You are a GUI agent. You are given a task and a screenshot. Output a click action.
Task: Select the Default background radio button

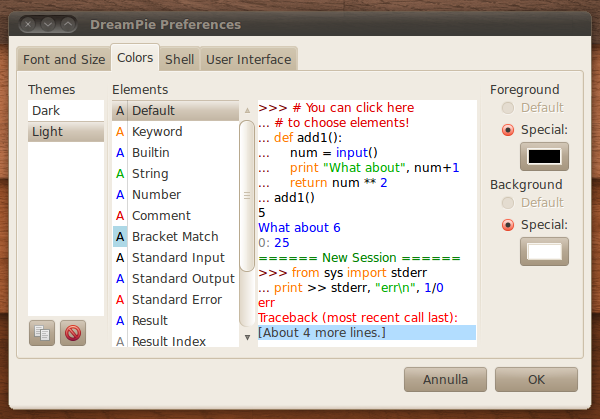(x=508, y=202)
